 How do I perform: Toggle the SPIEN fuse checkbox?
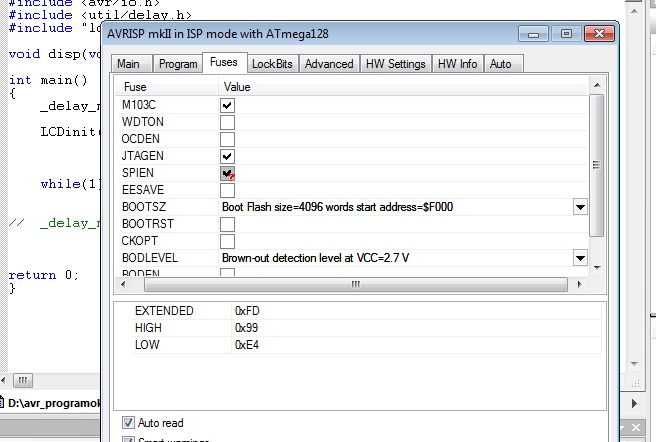click(228, 173)
